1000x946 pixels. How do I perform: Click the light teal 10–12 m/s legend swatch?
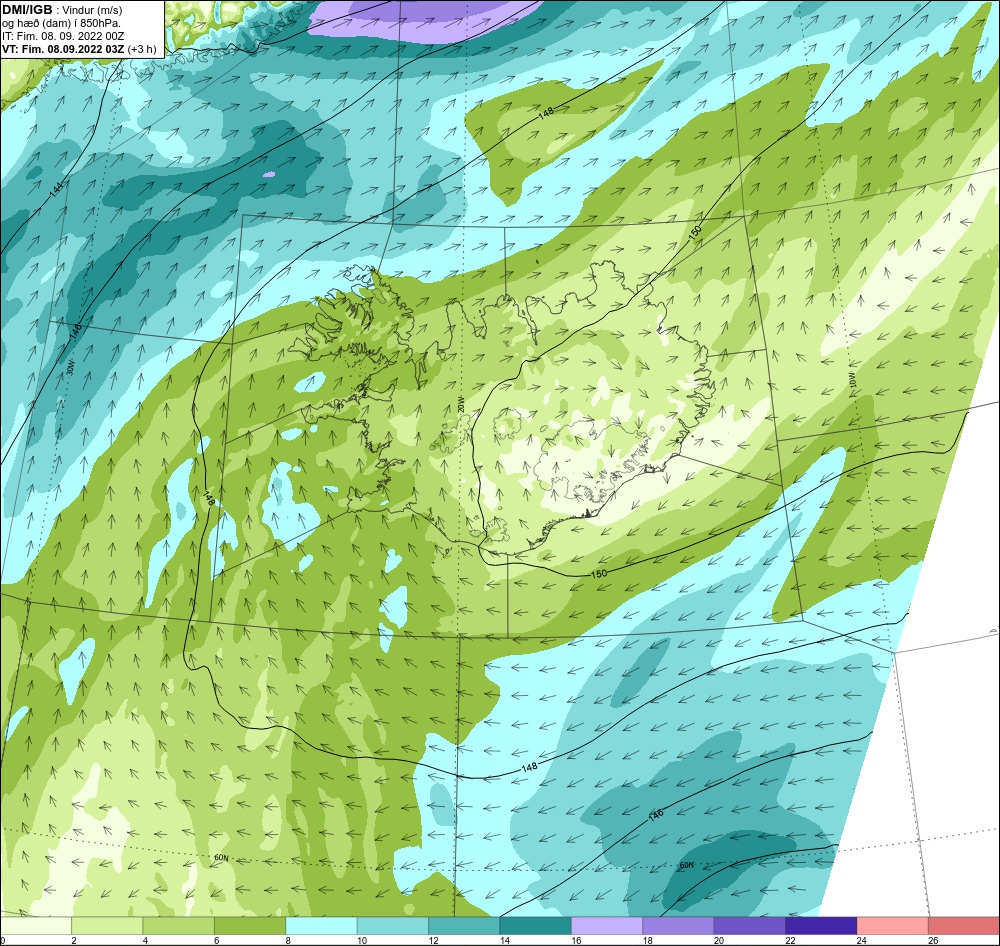click(393, 926)
